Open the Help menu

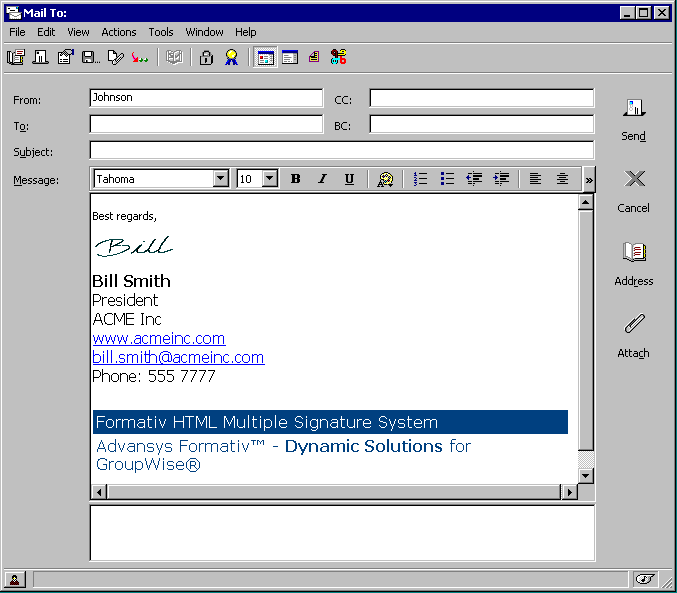pyautogui.click(x=246, y=32)
